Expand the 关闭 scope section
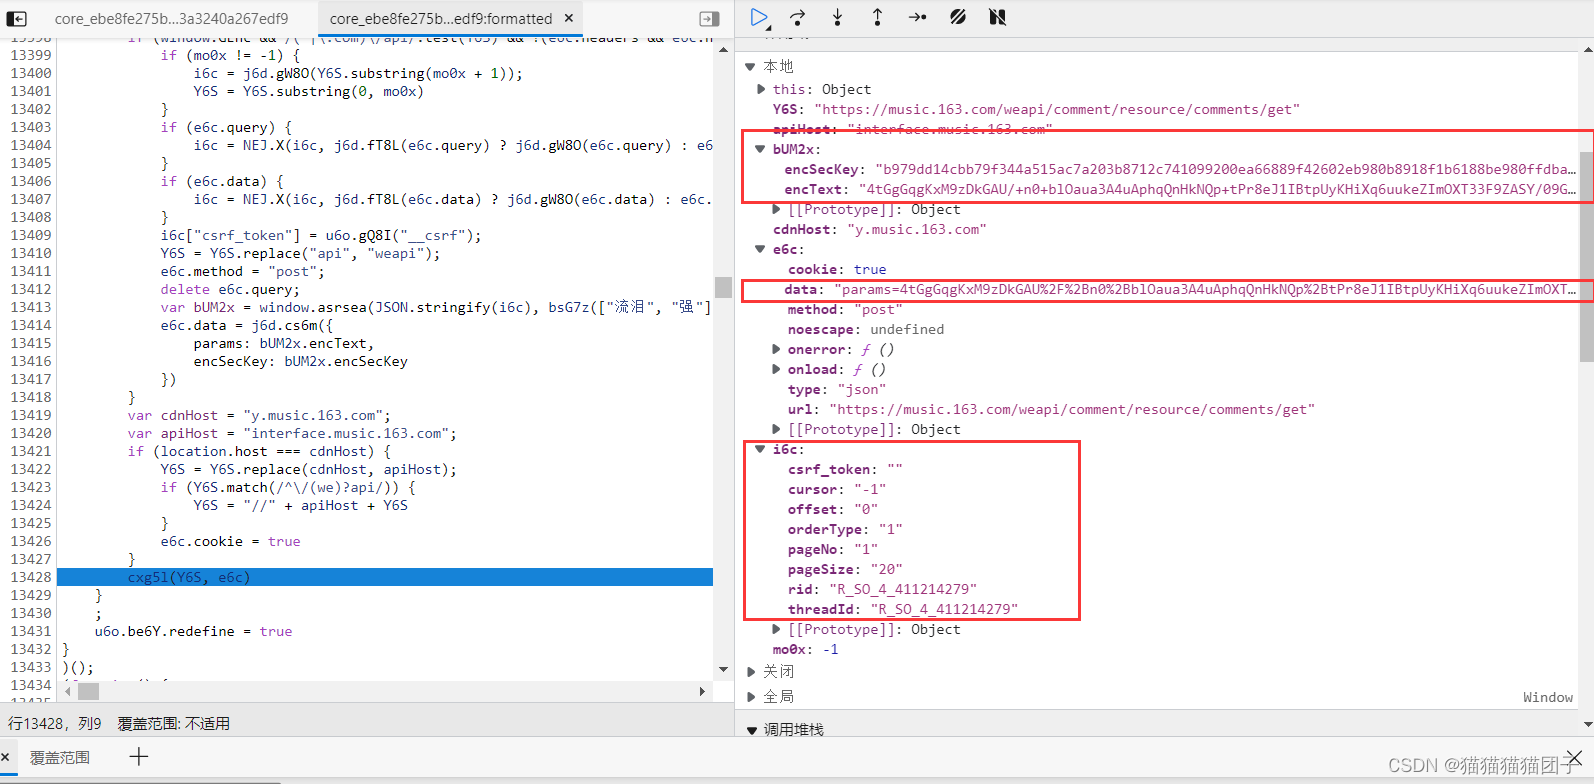Screen dimensions: 1594x784 750,672
